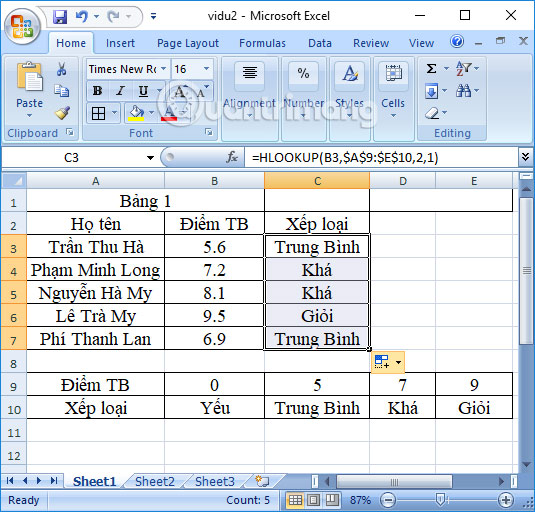Open borders dropdown arrow
The image size is (535, 512).
coord(114,113)
